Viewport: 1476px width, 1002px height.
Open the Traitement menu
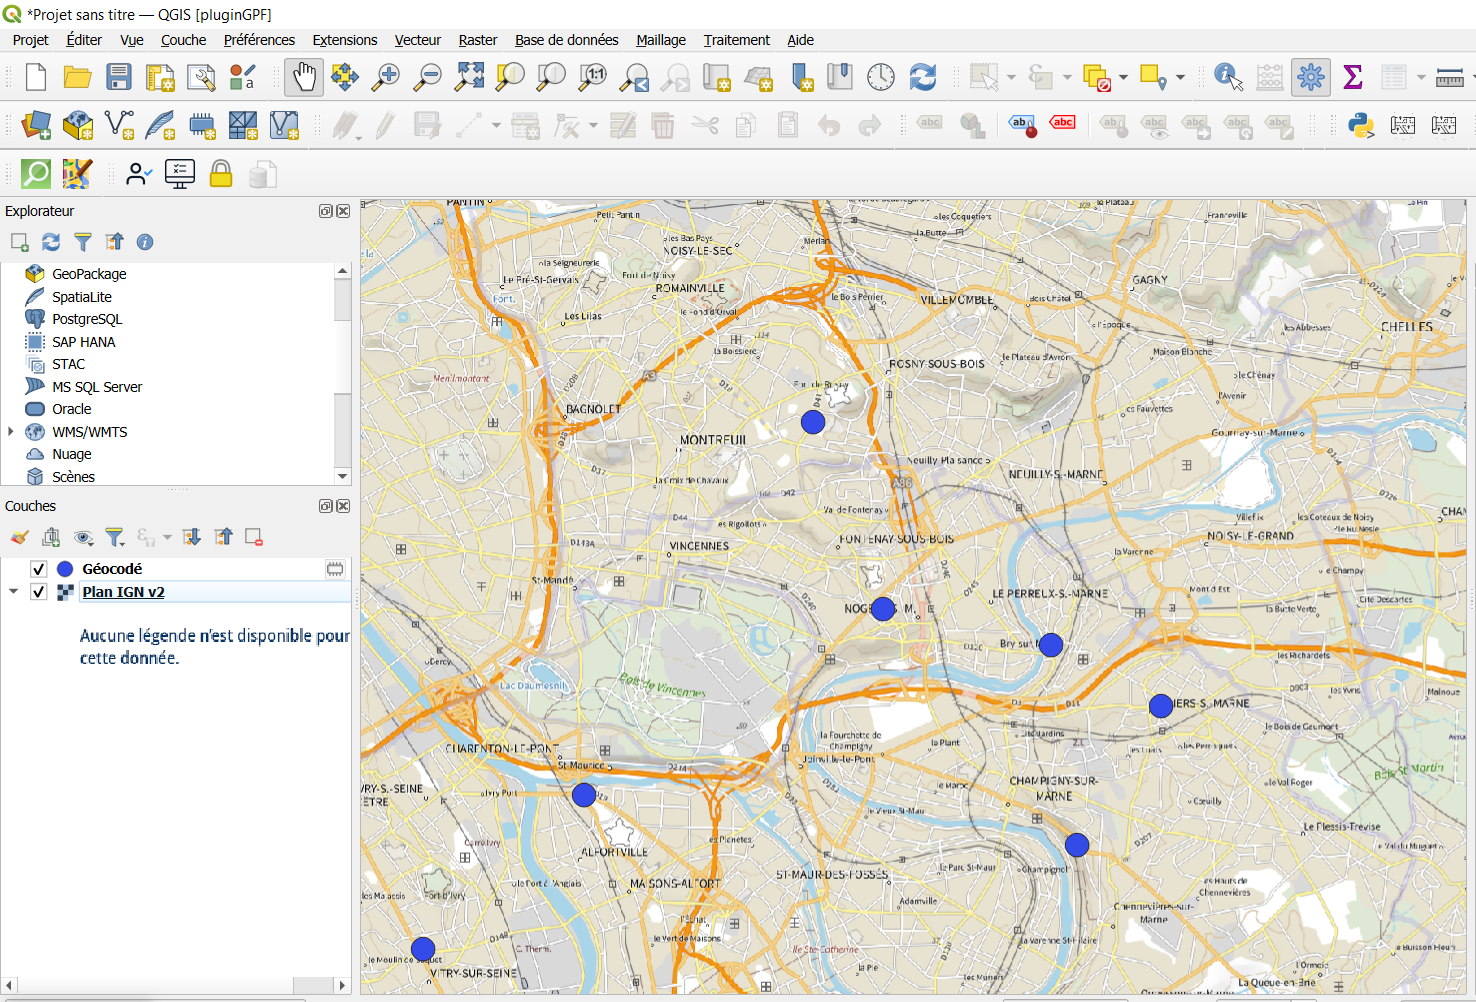(x=736, y=40)
